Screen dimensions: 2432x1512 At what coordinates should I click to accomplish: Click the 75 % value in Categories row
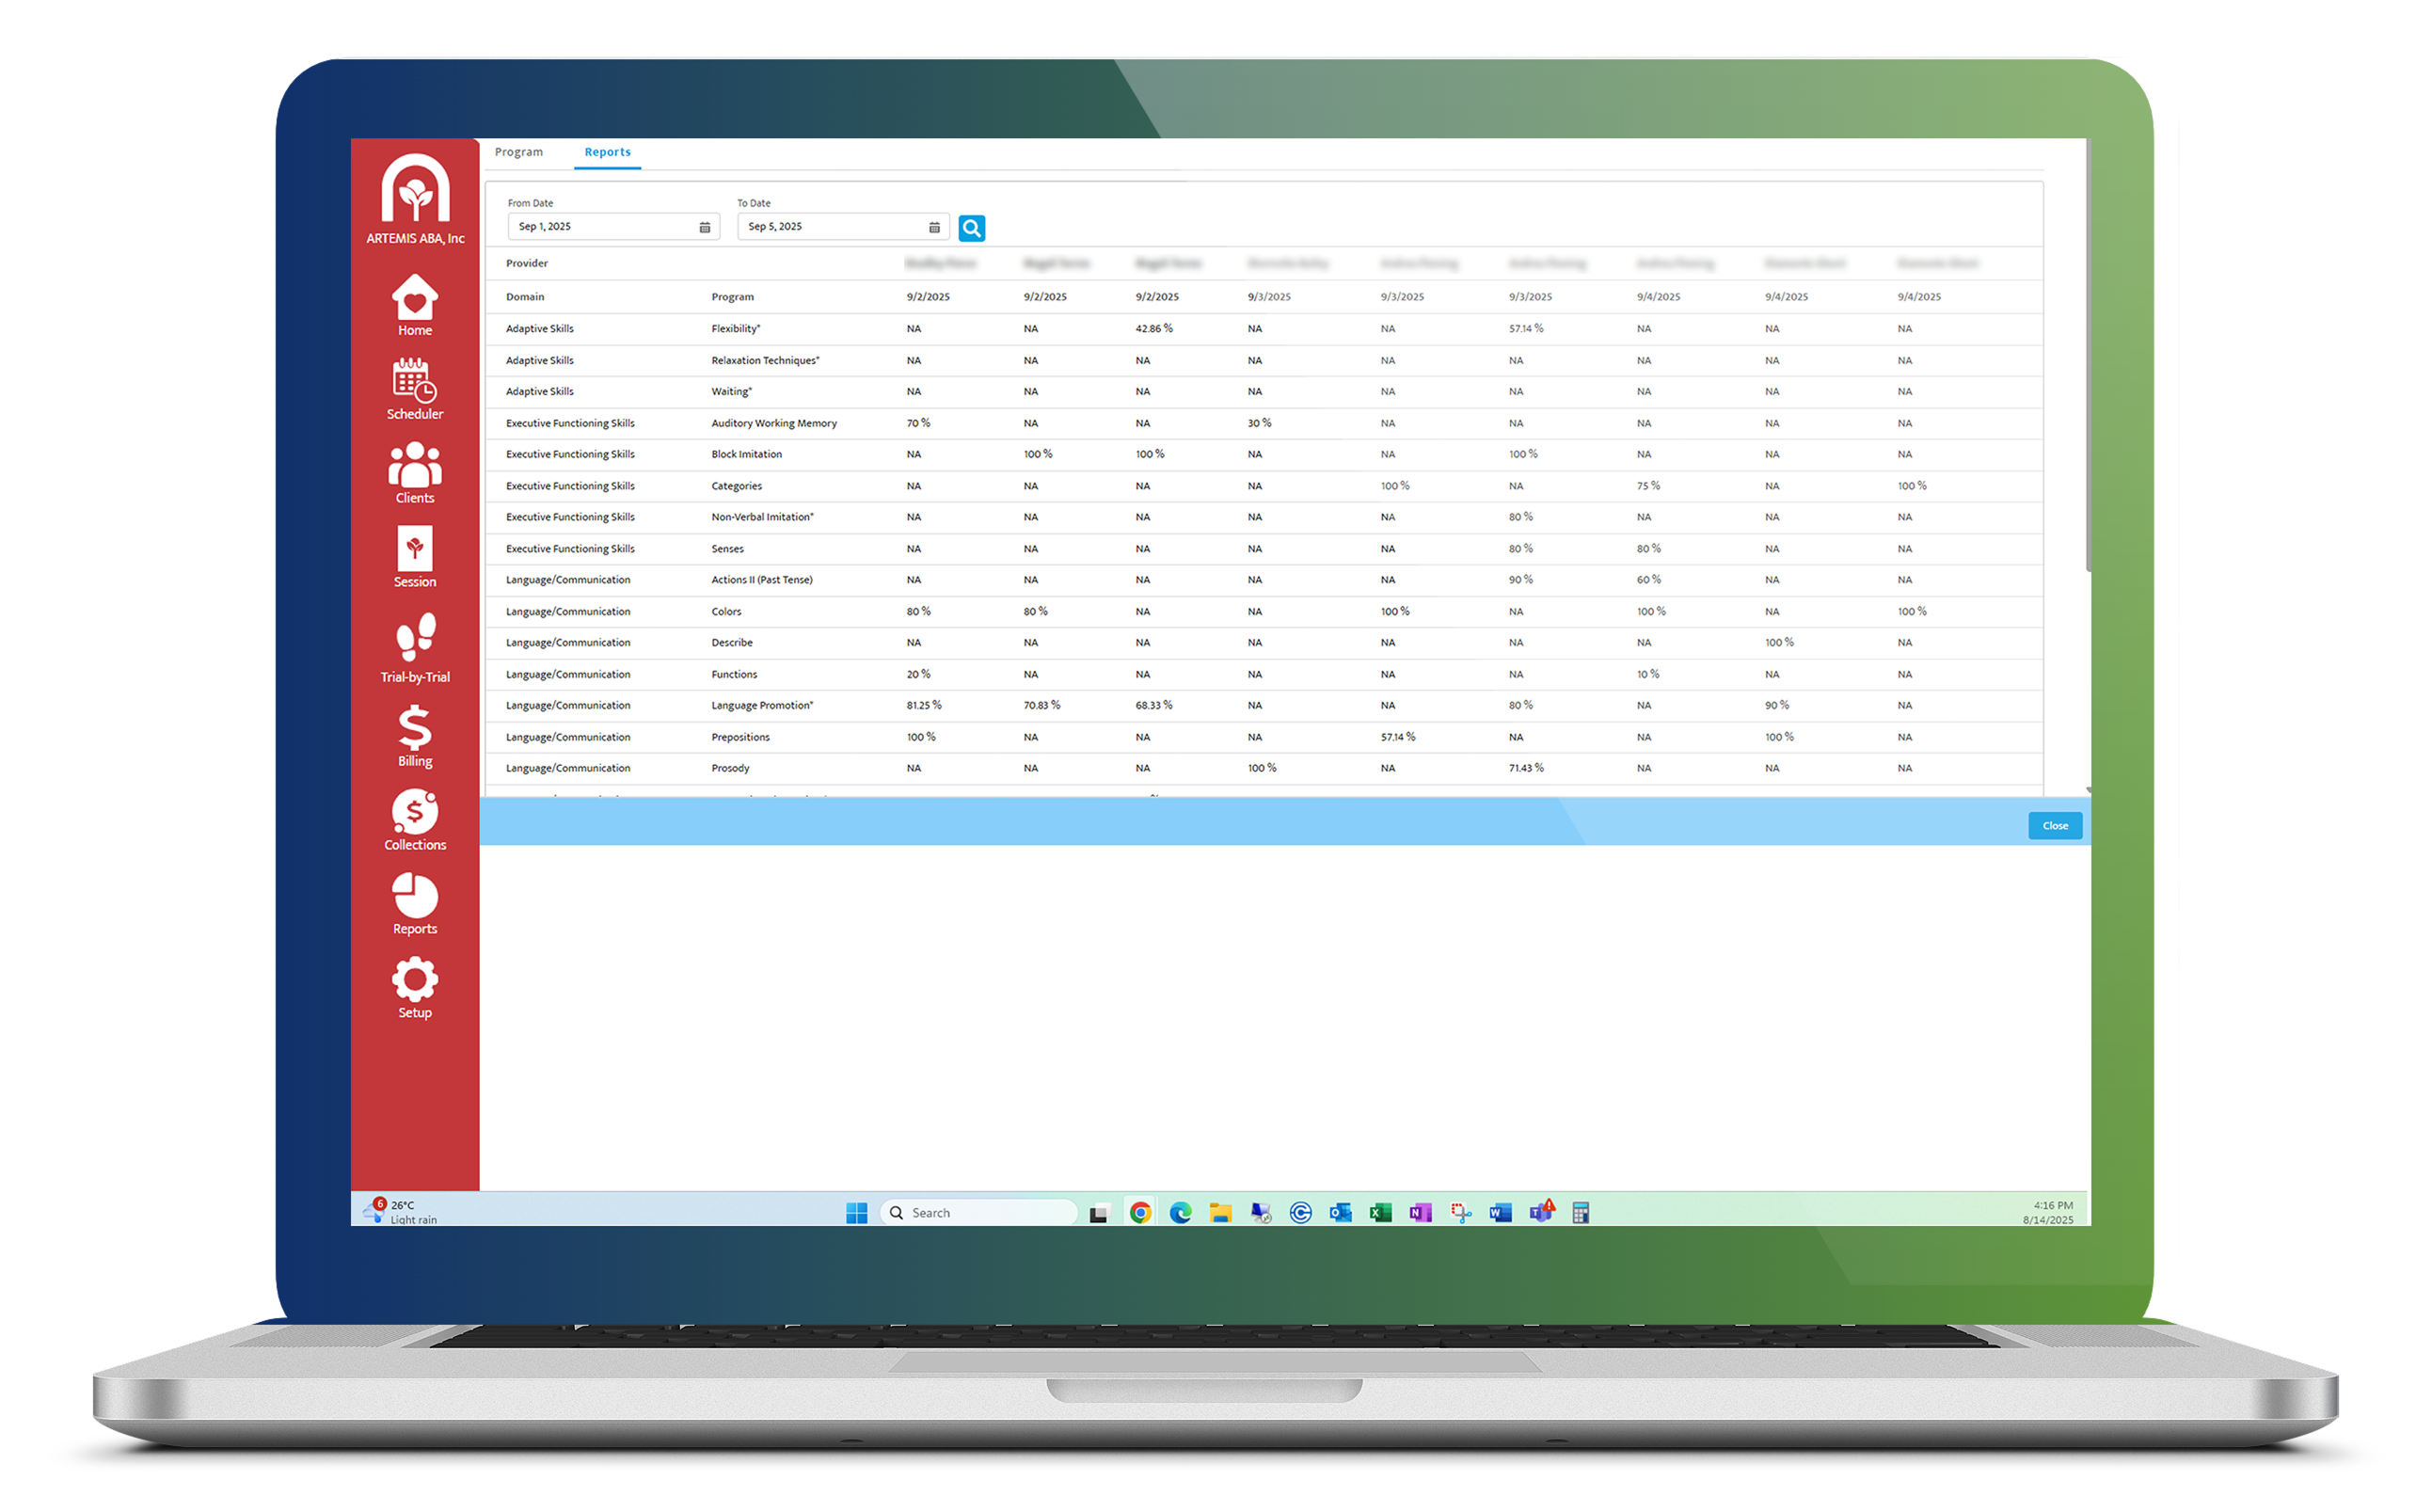pos(1649,487)
